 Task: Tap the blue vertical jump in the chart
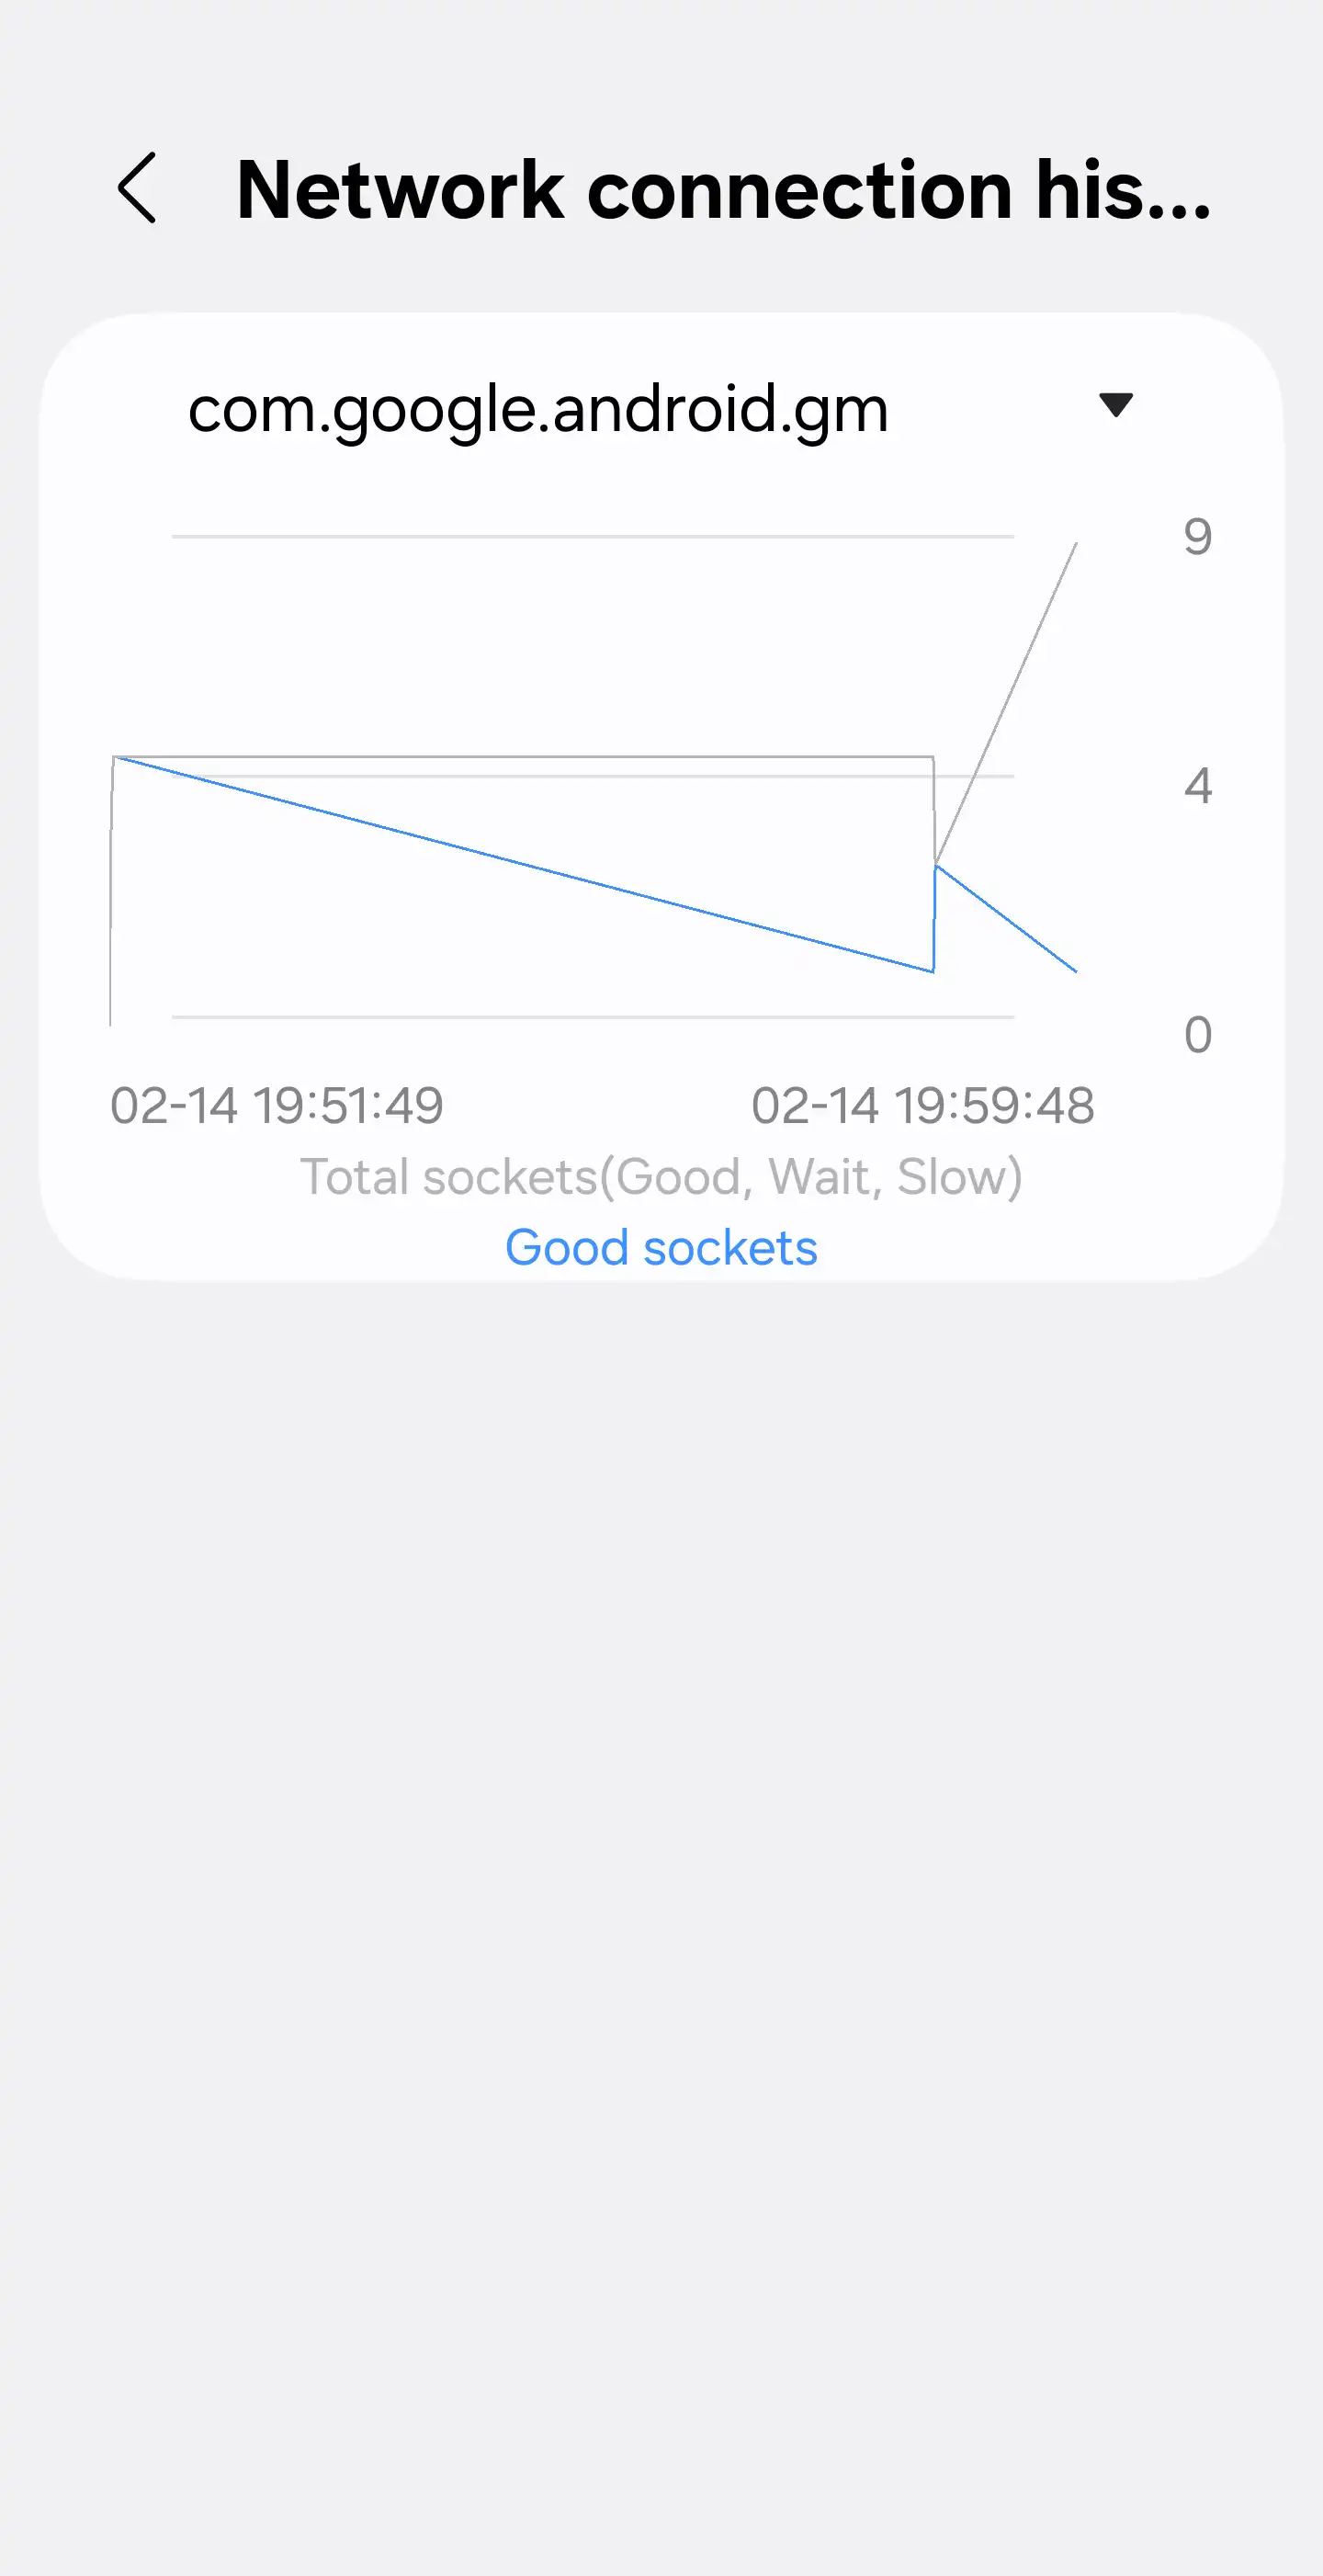(x=934, y=920)
